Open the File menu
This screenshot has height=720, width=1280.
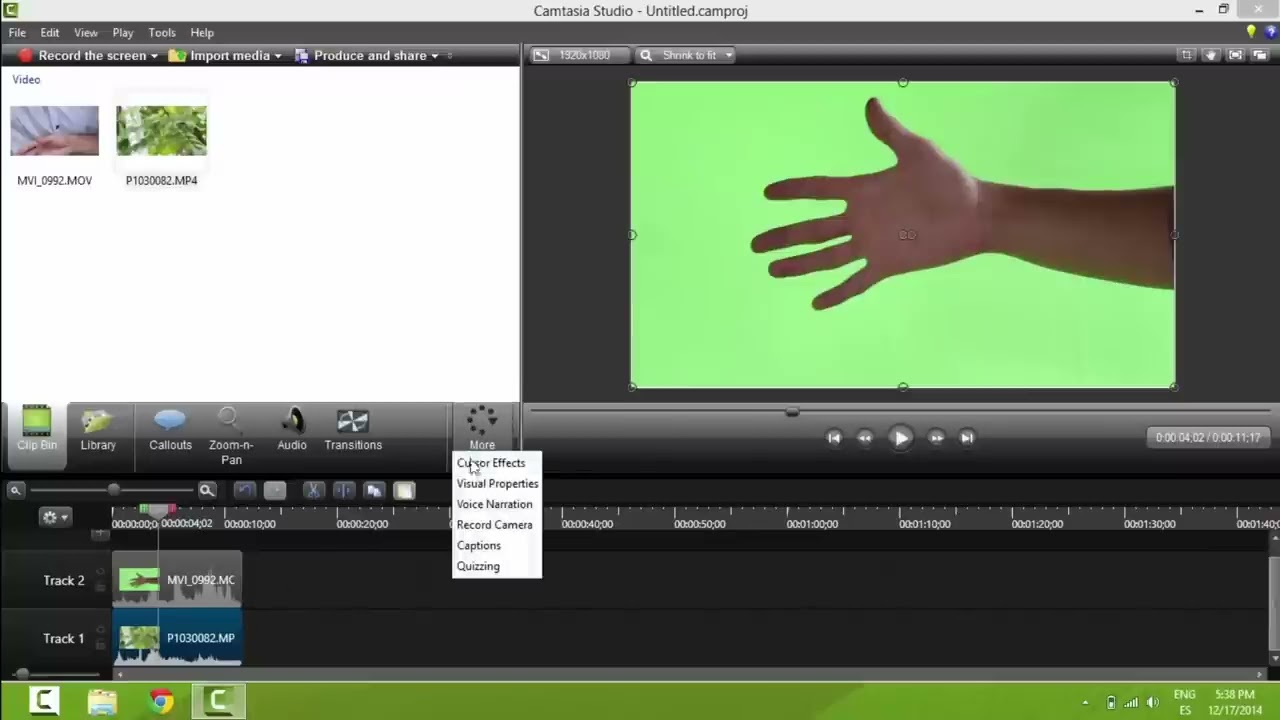point(17,33)
